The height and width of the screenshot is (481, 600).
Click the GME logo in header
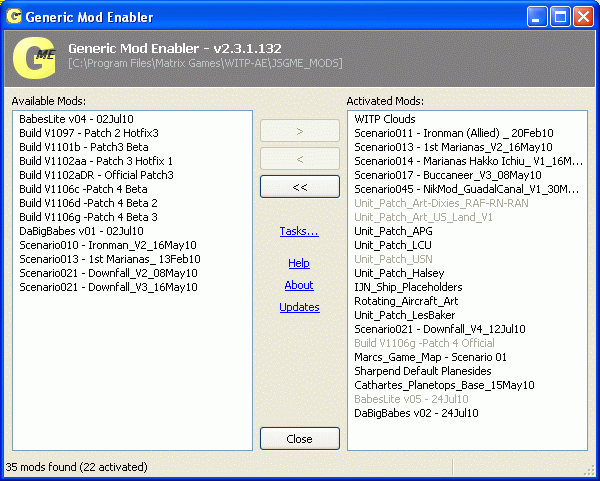click(34, 58)
